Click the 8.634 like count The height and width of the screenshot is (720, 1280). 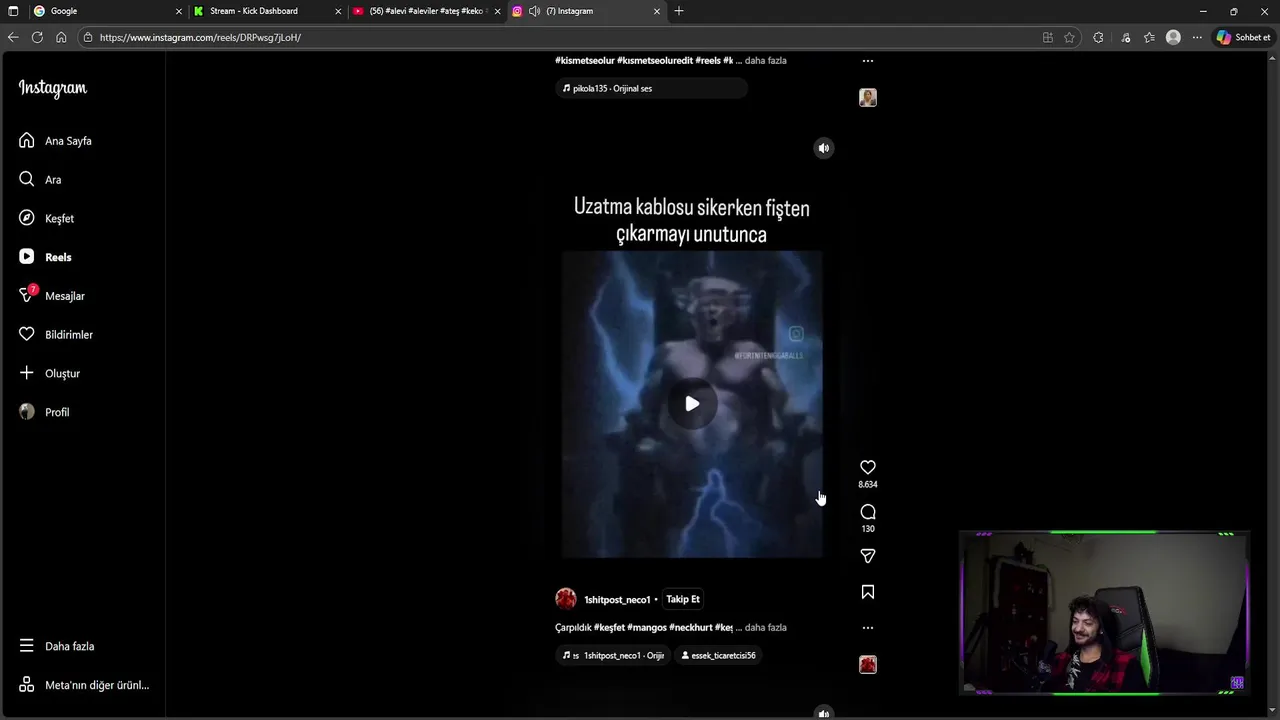coord(868,484)
